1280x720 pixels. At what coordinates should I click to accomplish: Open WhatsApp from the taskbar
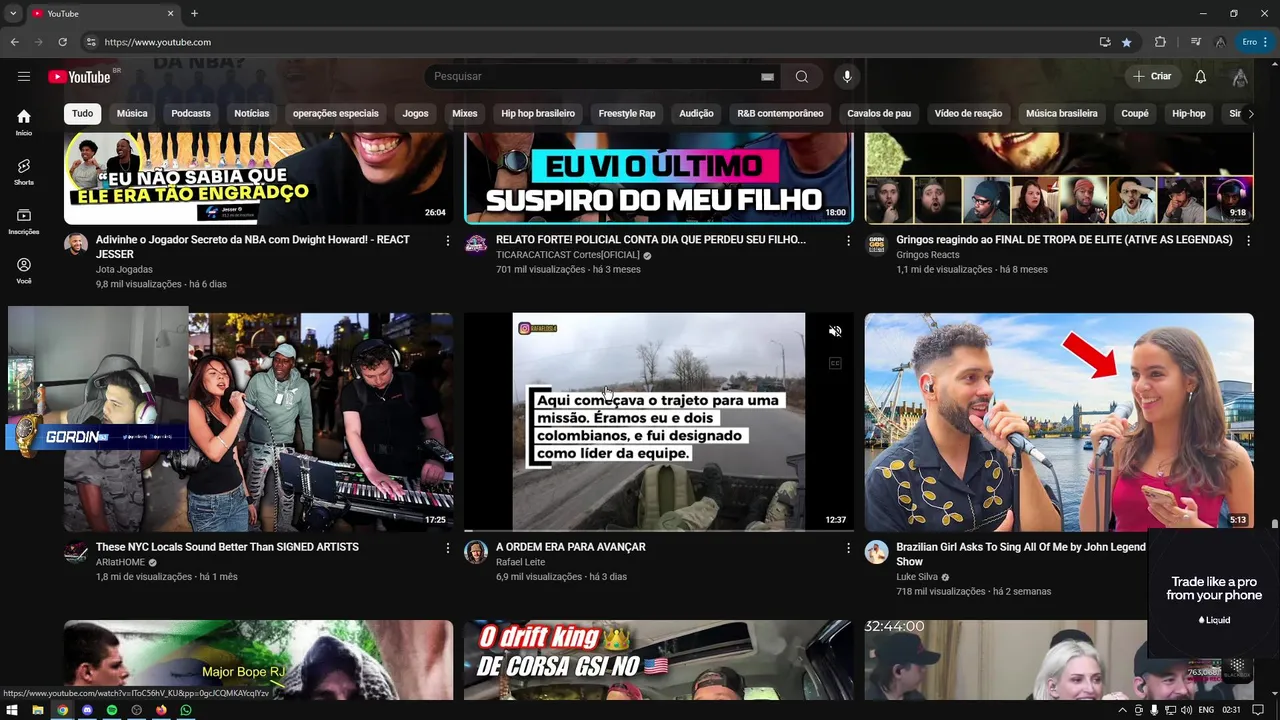coord(186,710)
